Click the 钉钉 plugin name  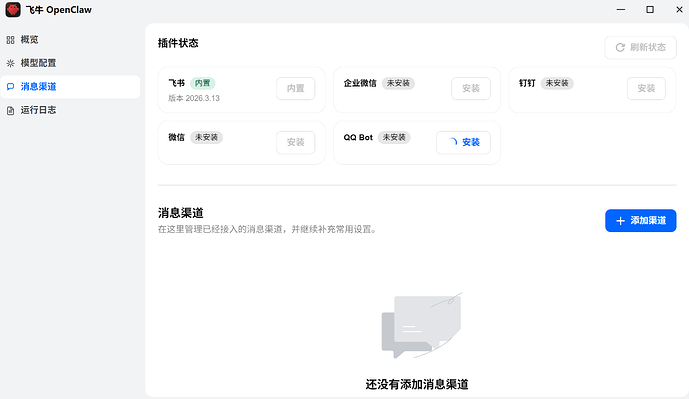tap(527, 83)
